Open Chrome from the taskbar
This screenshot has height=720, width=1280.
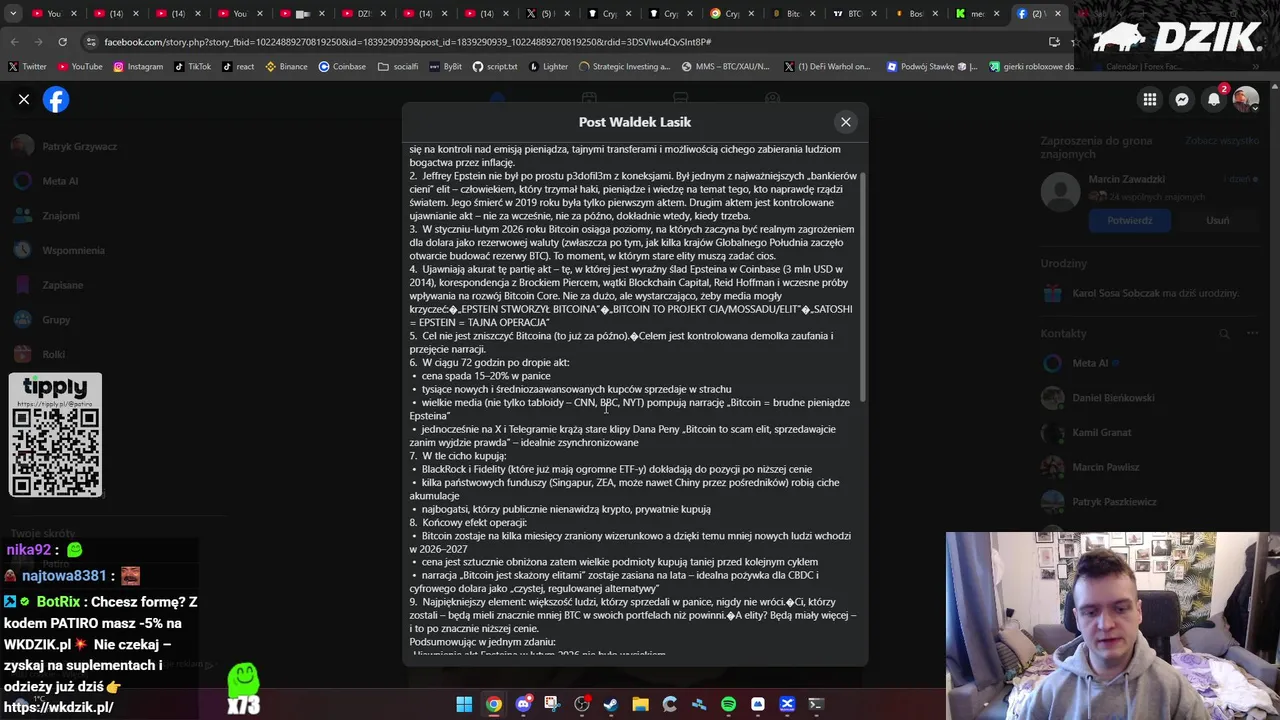[x=494, y=704]
